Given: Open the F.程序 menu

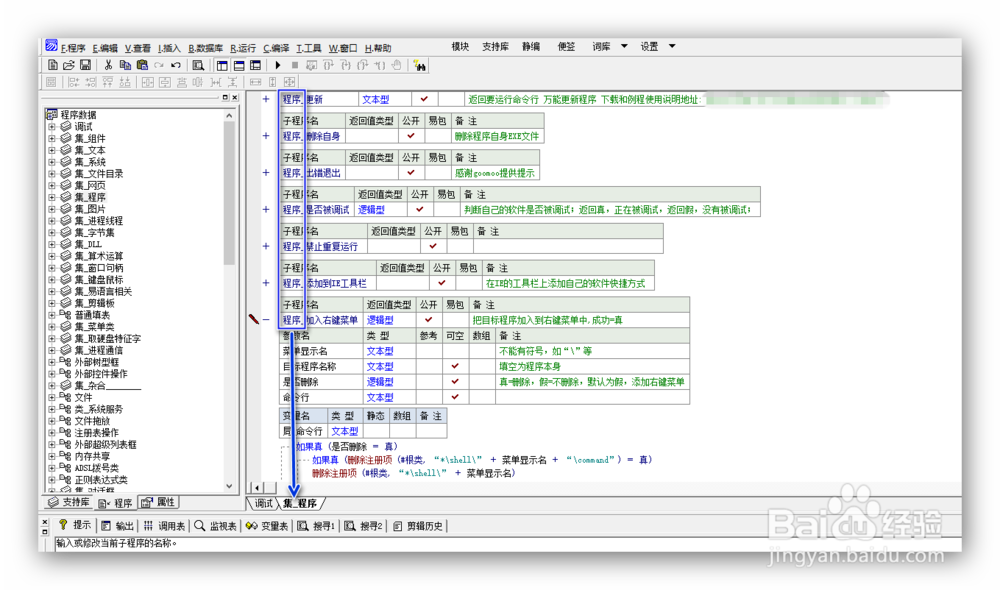Looking at the screenshot, I should point(73,48).
